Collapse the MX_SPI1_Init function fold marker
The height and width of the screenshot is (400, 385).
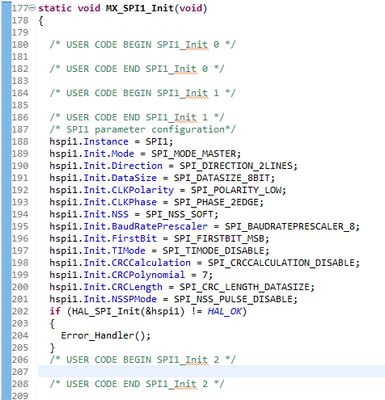pos(32,8)
